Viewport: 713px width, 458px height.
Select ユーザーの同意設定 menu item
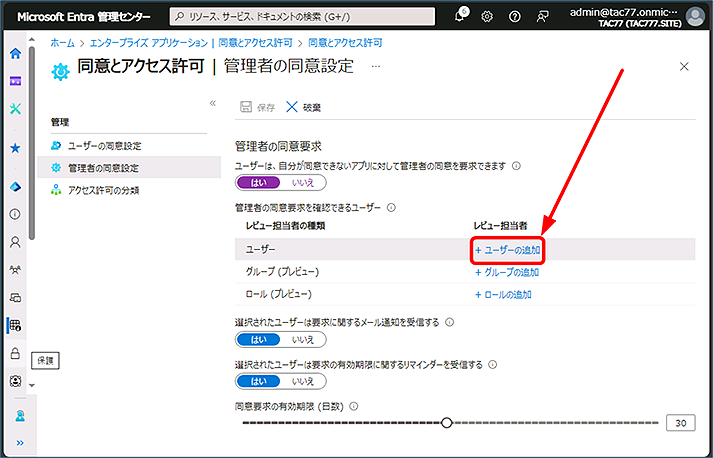[x=129, y=146]
